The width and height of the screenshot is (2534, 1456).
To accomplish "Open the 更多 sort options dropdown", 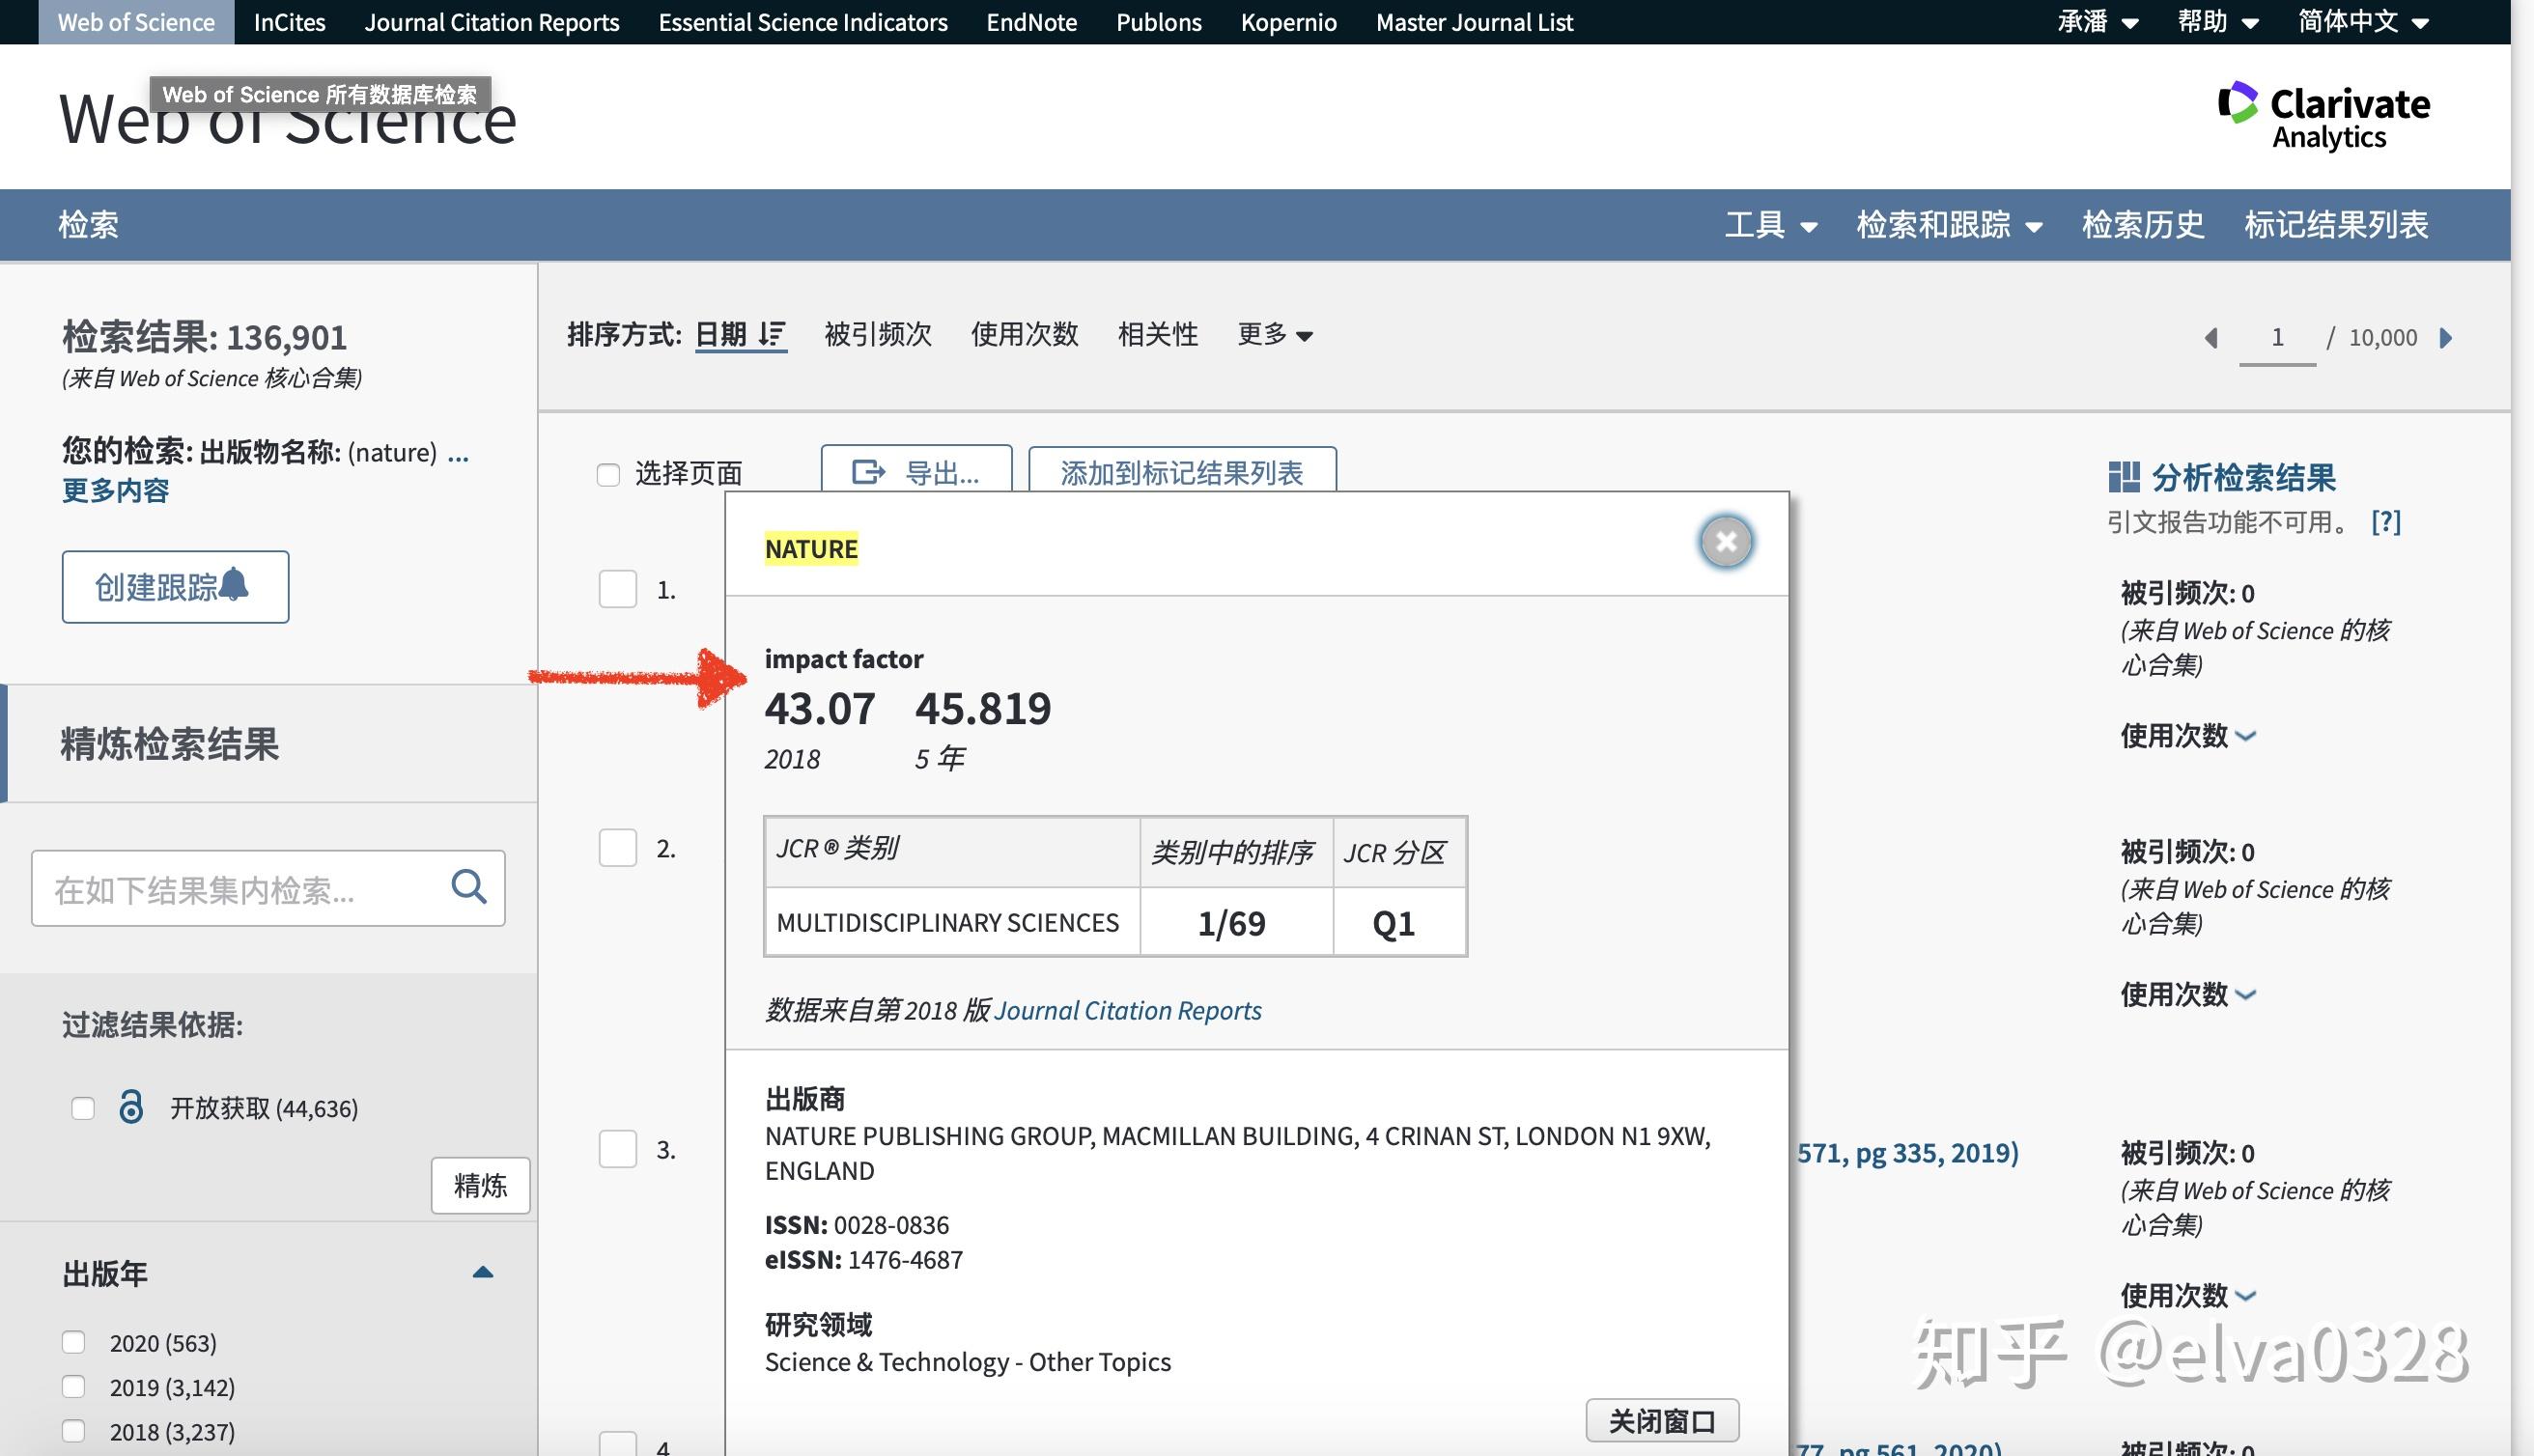I will (x=1275, y=334).
